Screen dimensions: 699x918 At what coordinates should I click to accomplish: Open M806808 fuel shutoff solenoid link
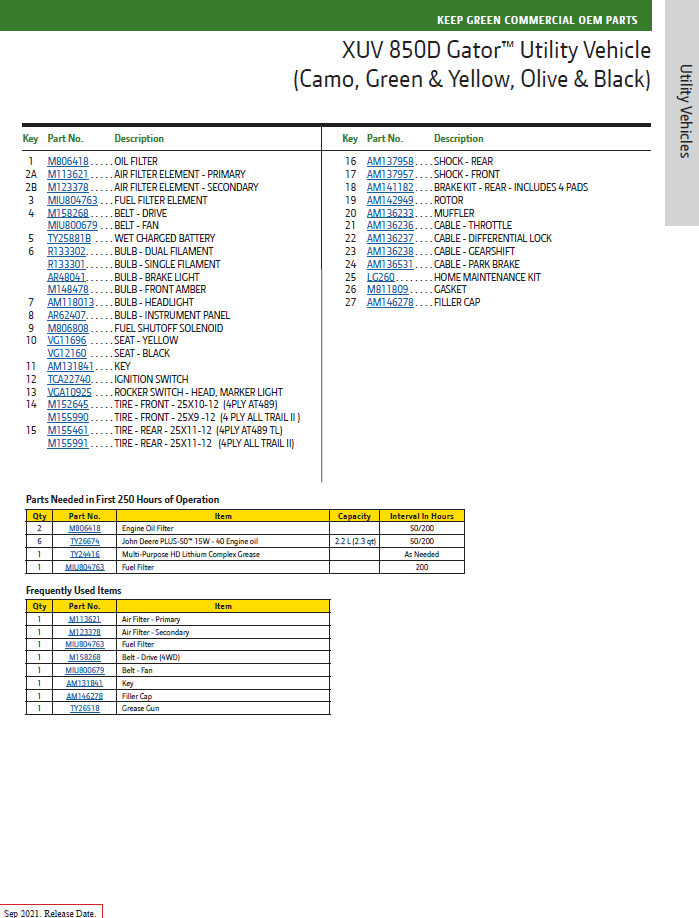(68, 328)
